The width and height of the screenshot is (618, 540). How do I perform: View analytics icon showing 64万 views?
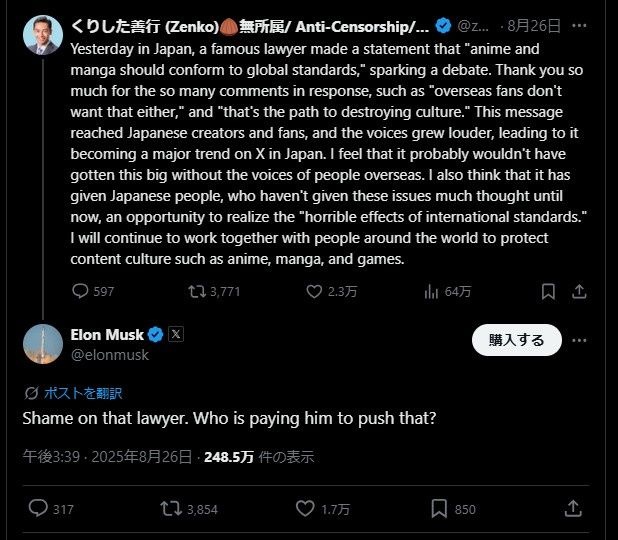pos(432,292)
